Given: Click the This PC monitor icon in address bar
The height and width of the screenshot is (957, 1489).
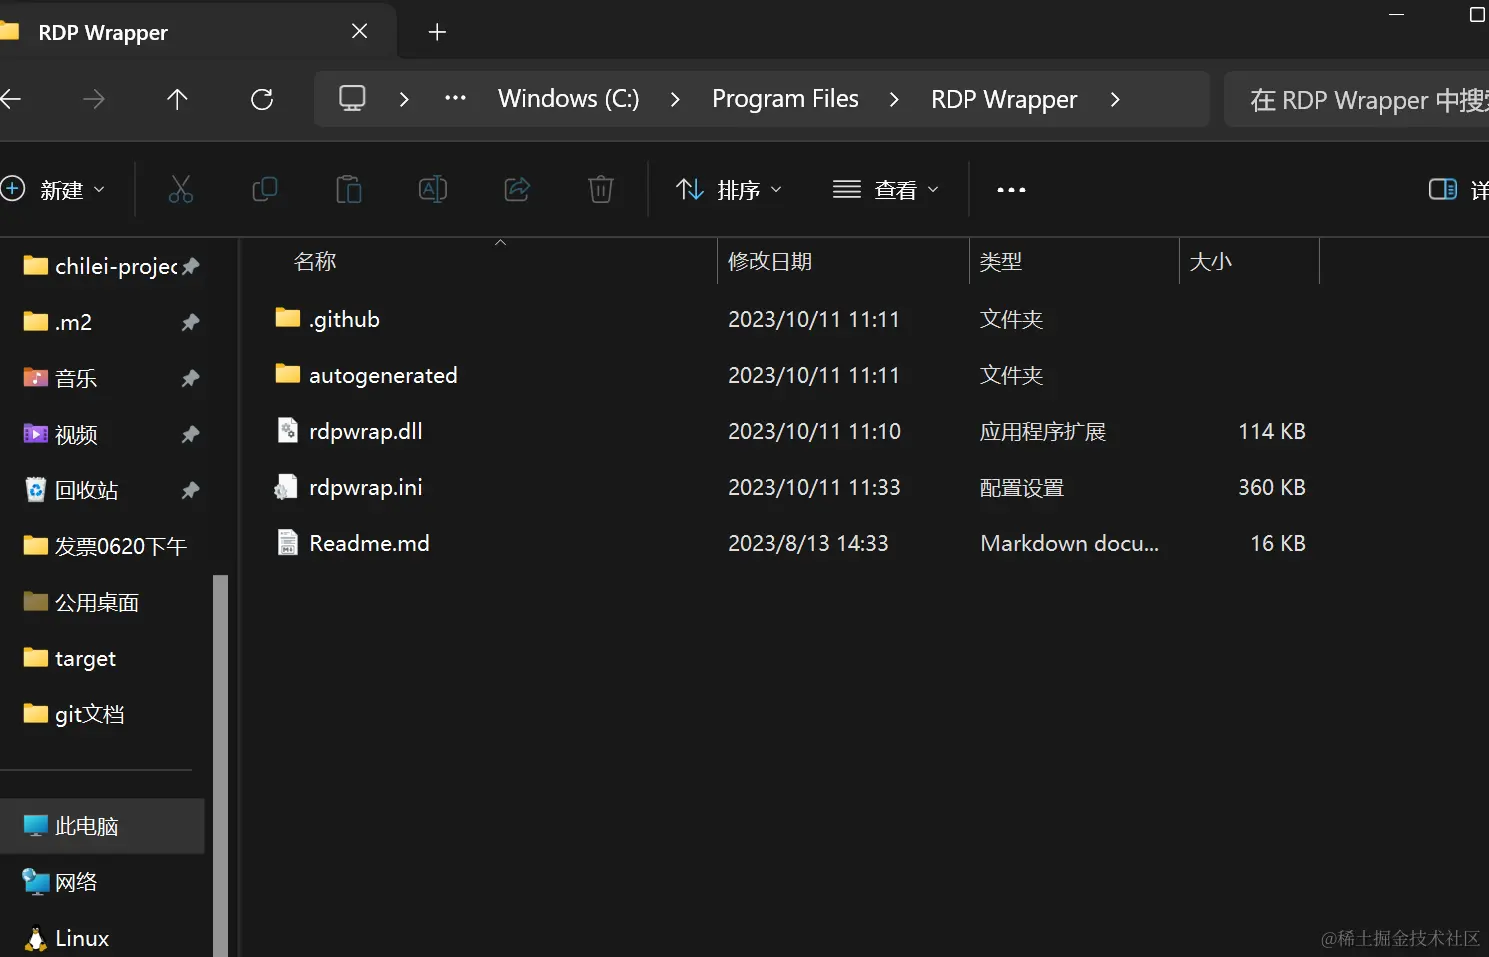Looking at the screenshot, I should point(352,98).
